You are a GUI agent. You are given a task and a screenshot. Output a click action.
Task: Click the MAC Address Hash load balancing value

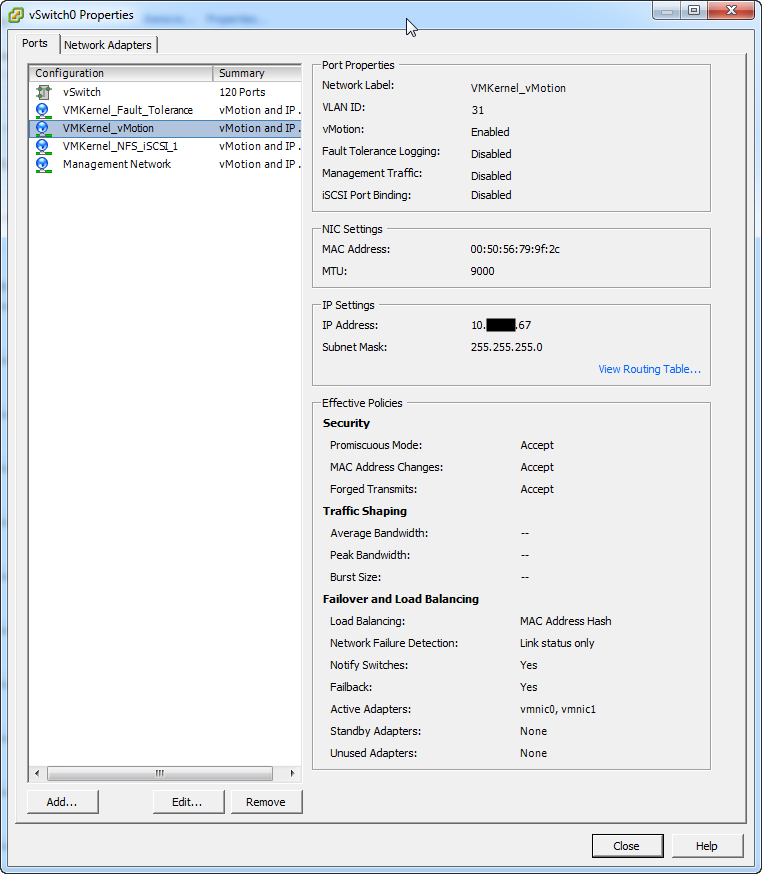point(565,621)
